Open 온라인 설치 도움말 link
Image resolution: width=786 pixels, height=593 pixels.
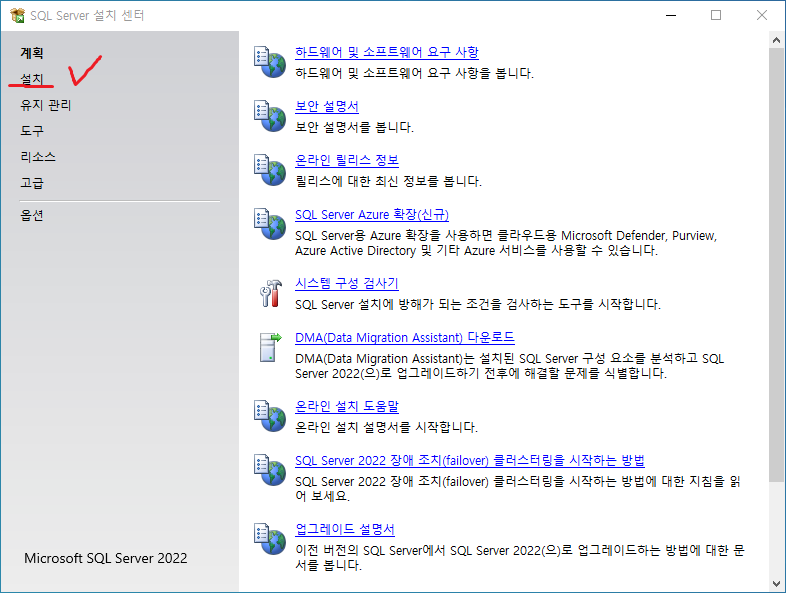coord(347,406)
